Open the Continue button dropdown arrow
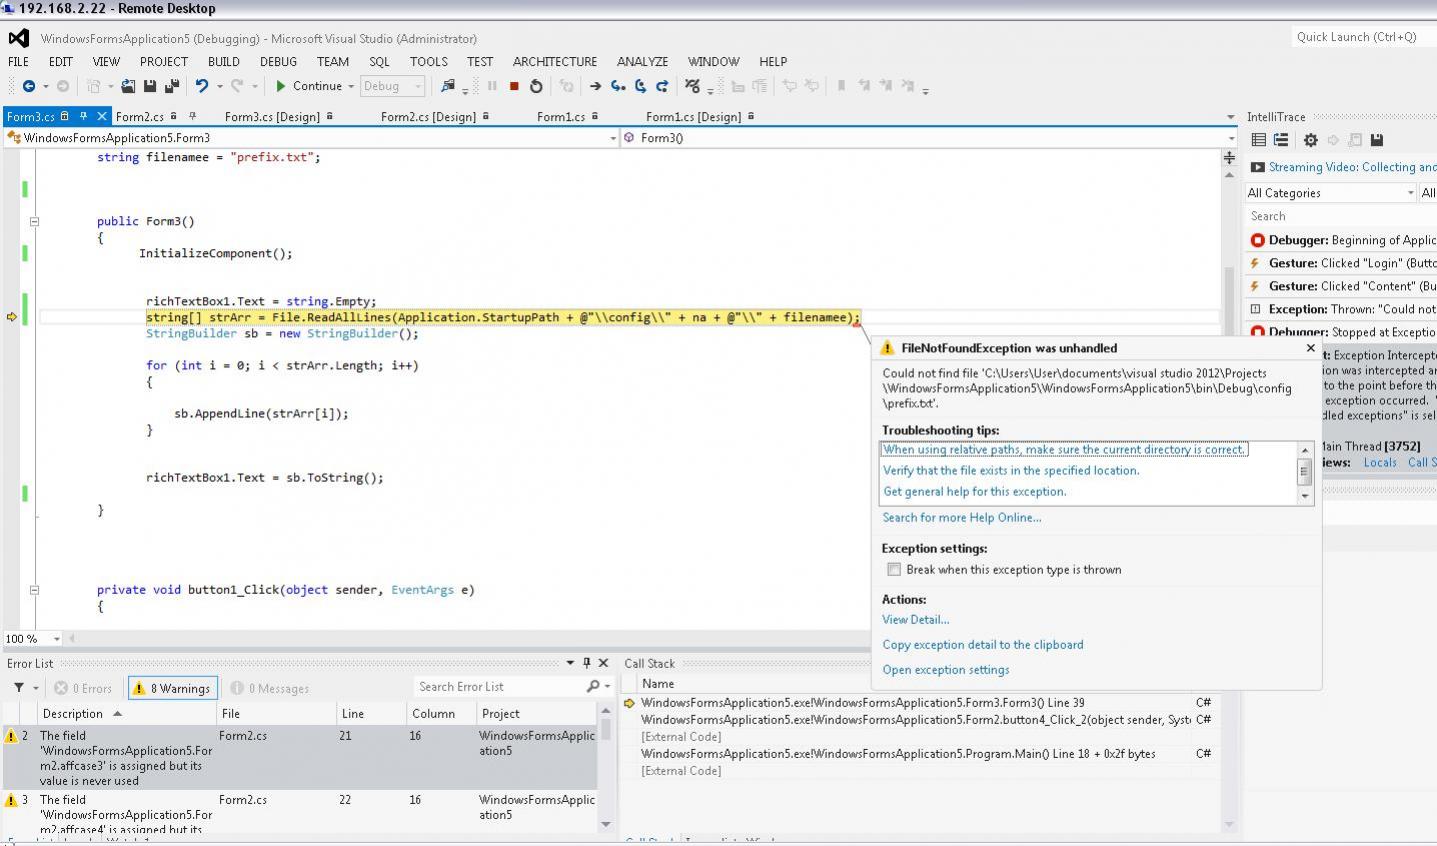The image size is (1437, 846). (x=351, y=86)
